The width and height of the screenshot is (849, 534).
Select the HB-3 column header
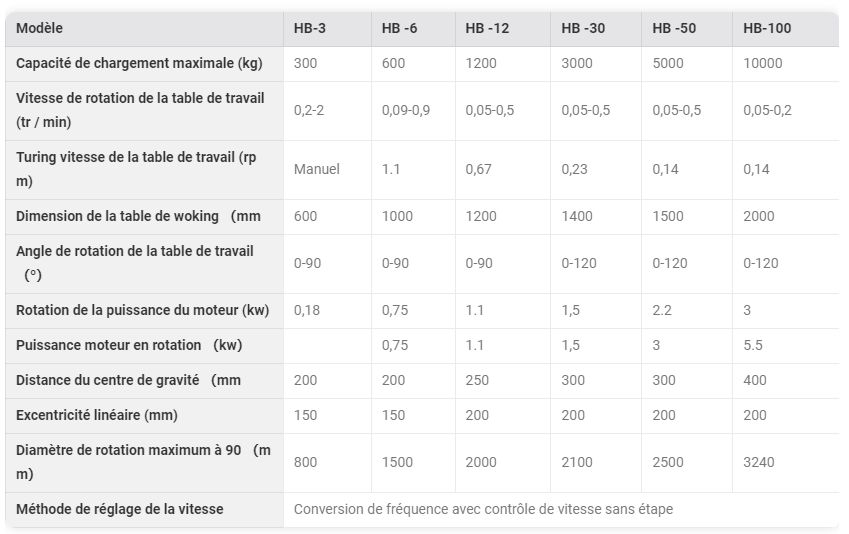pos(310,28)
